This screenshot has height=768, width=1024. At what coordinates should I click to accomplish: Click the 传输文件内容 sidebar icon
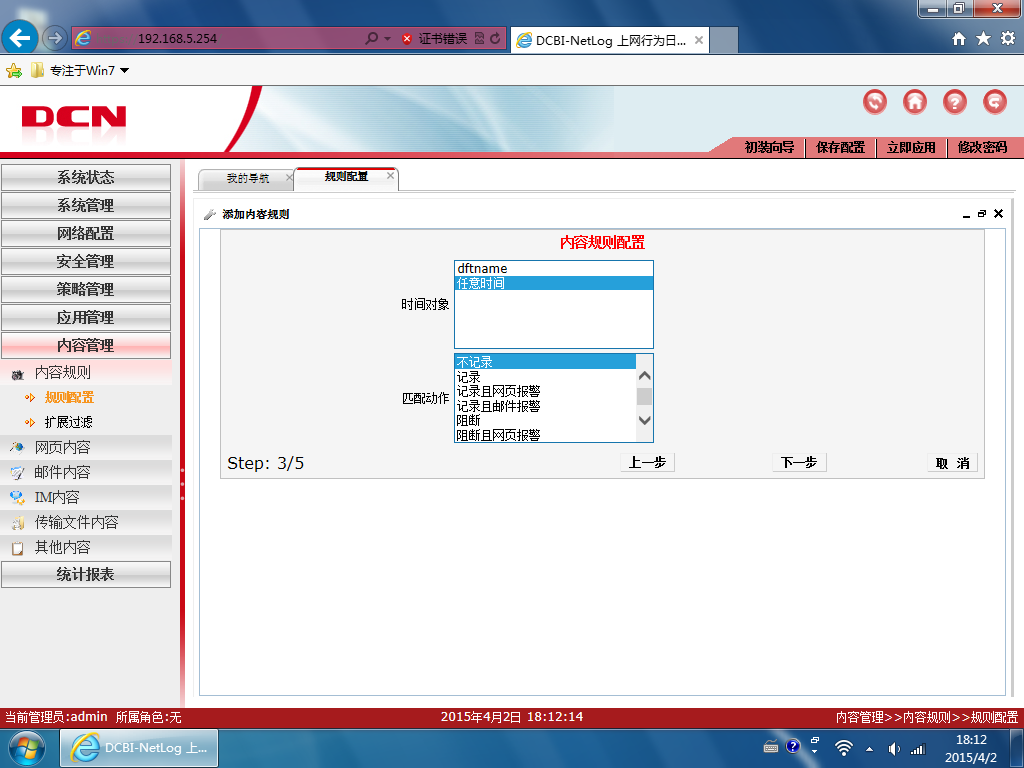[18, 522]
